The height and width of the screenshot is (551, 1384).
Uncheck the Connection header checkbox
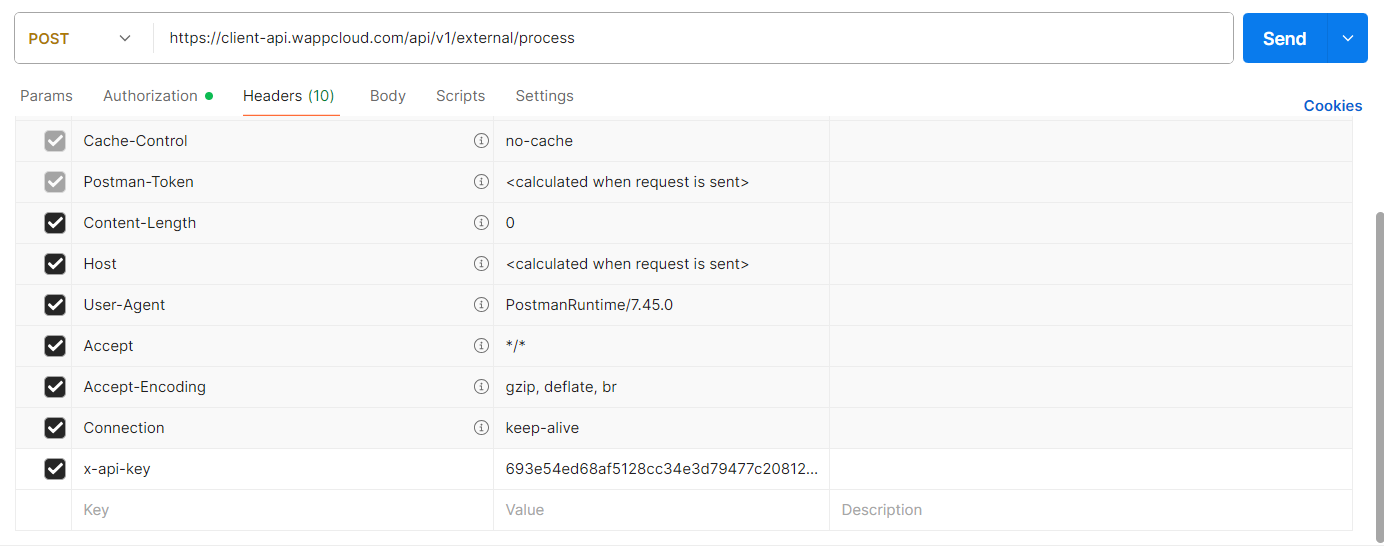(55, 428)
